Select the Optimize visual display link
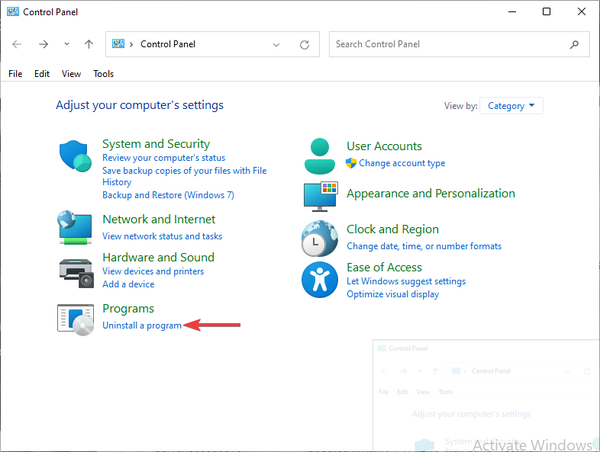 392,294
